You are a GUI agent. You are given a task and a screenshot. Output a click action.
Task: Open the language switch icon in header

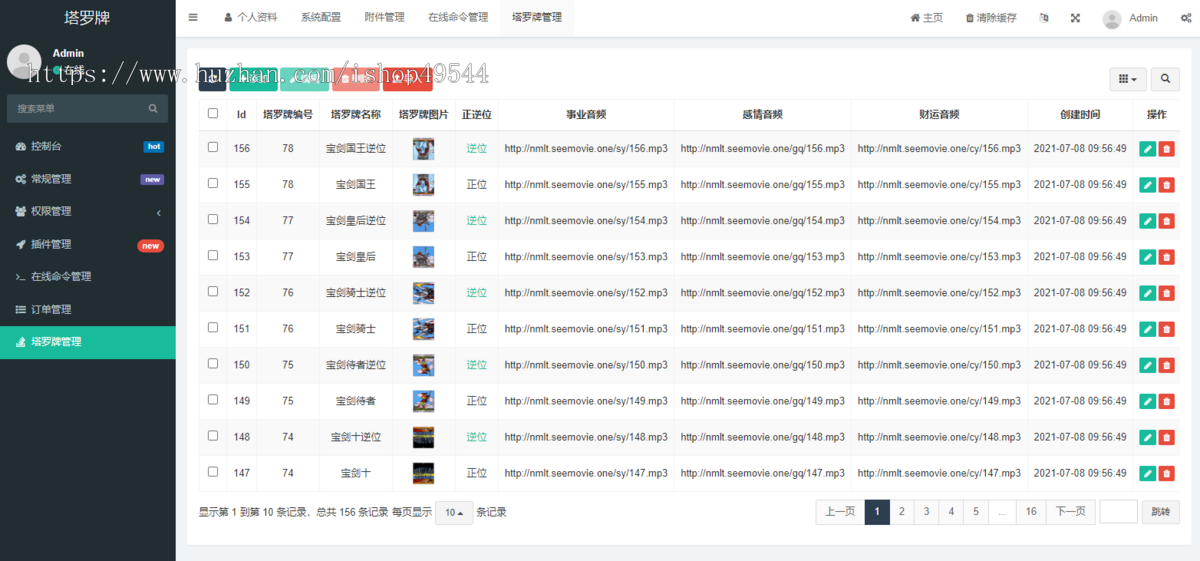coord(1044,18)
